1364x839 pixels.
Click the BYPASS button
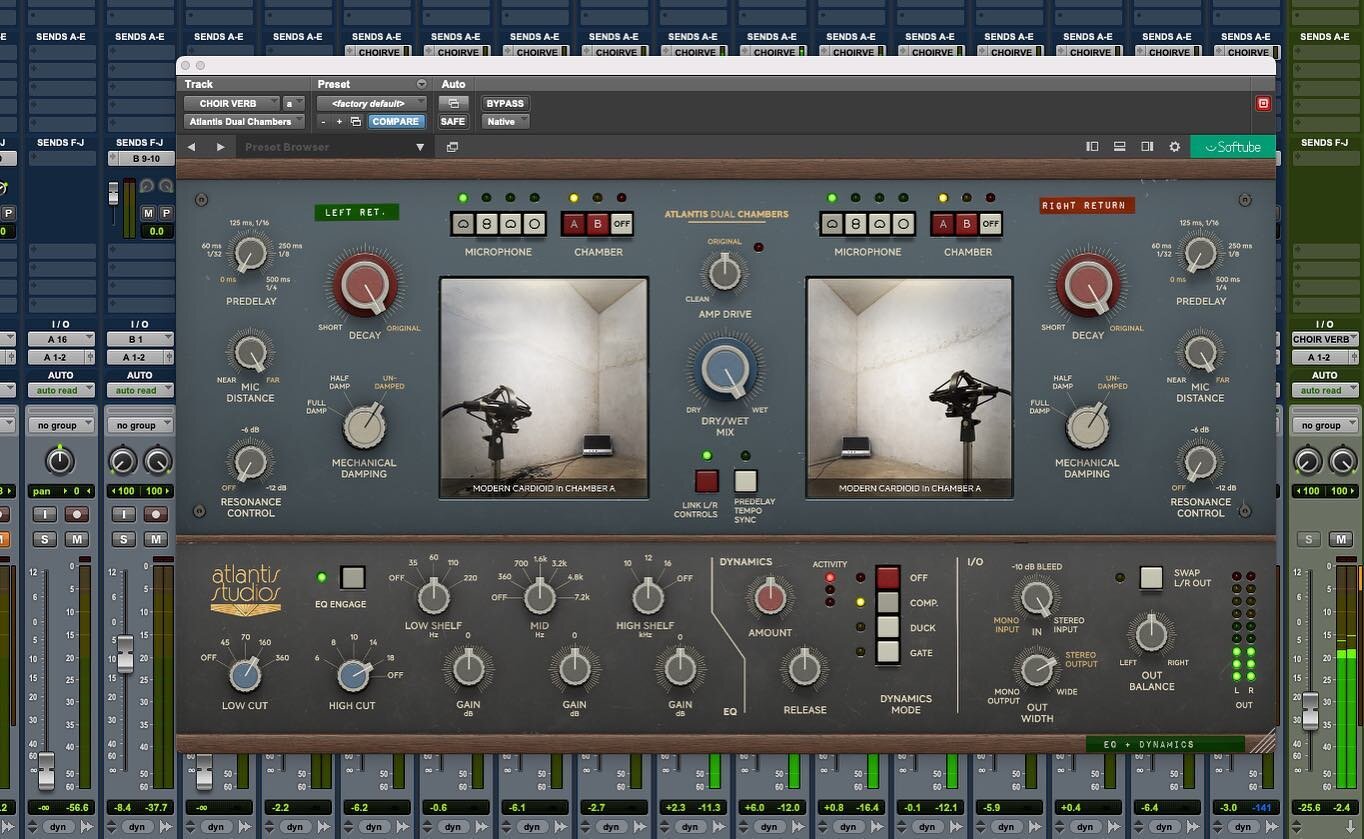(x=505, y=103)
